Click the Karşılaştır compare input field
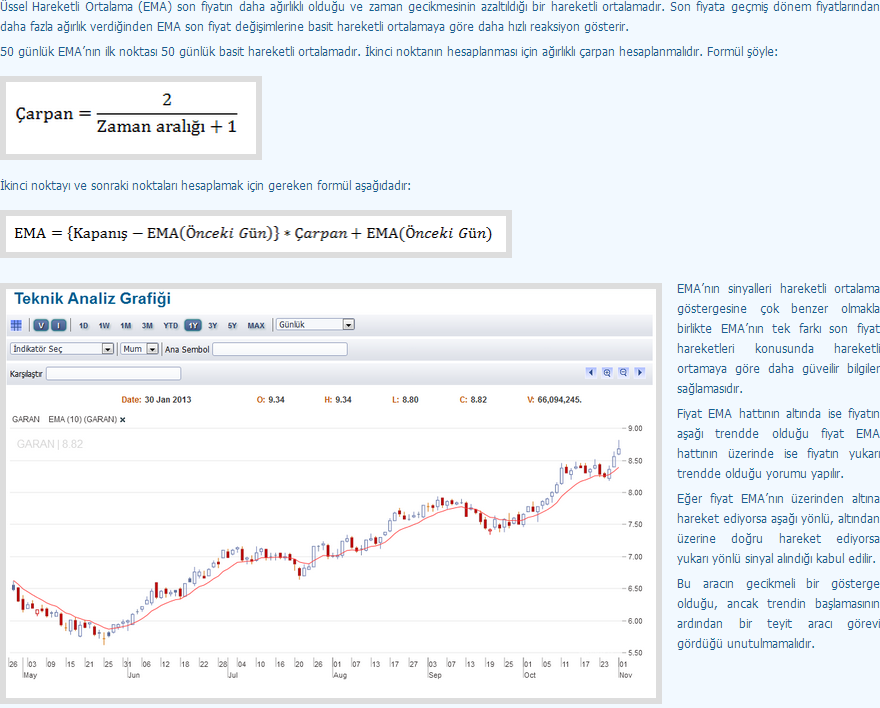 pos(113,374)
